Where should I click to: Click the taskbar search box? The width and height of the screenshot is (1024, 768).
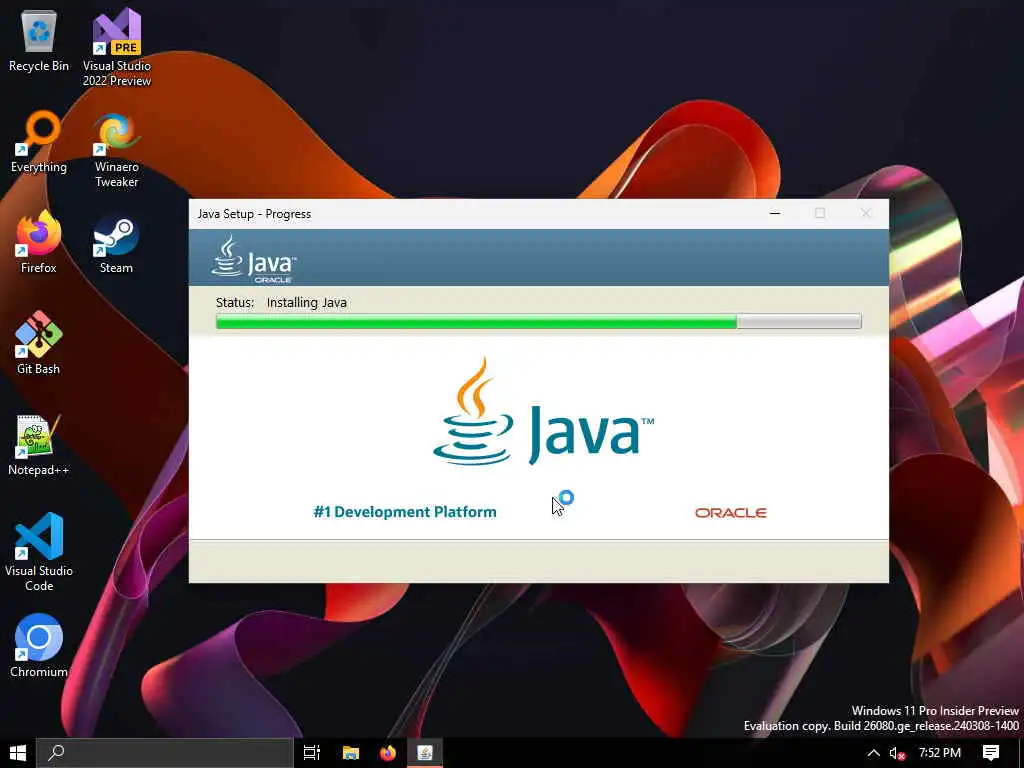point(165,753)
